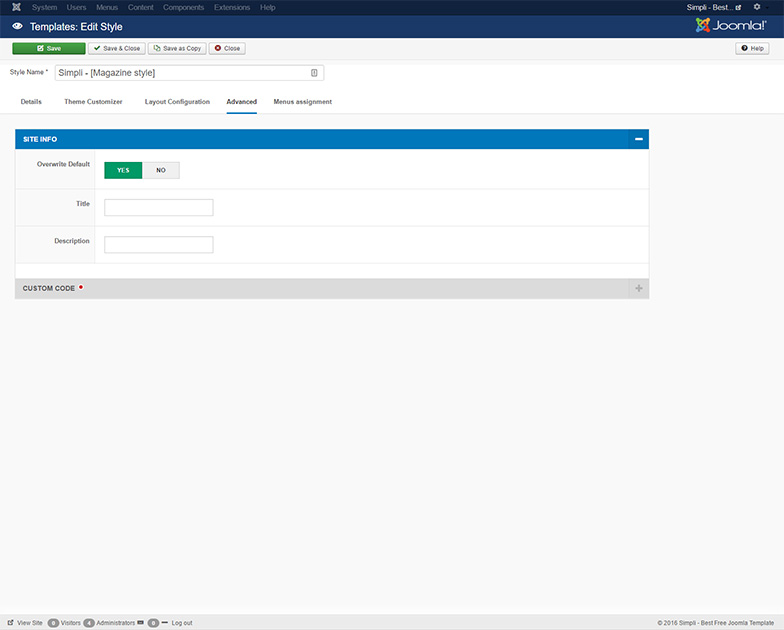The height and width of the screenshot is (630, 784).
Task: Click the eye icon beside Templates: Edit Style
Action: point(17,26)
